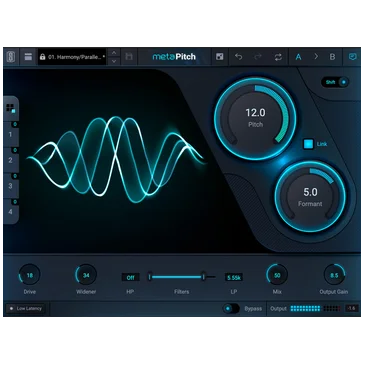Open the 01. Harmony/Parallel preset dropdown

click(x=72, y=57)
